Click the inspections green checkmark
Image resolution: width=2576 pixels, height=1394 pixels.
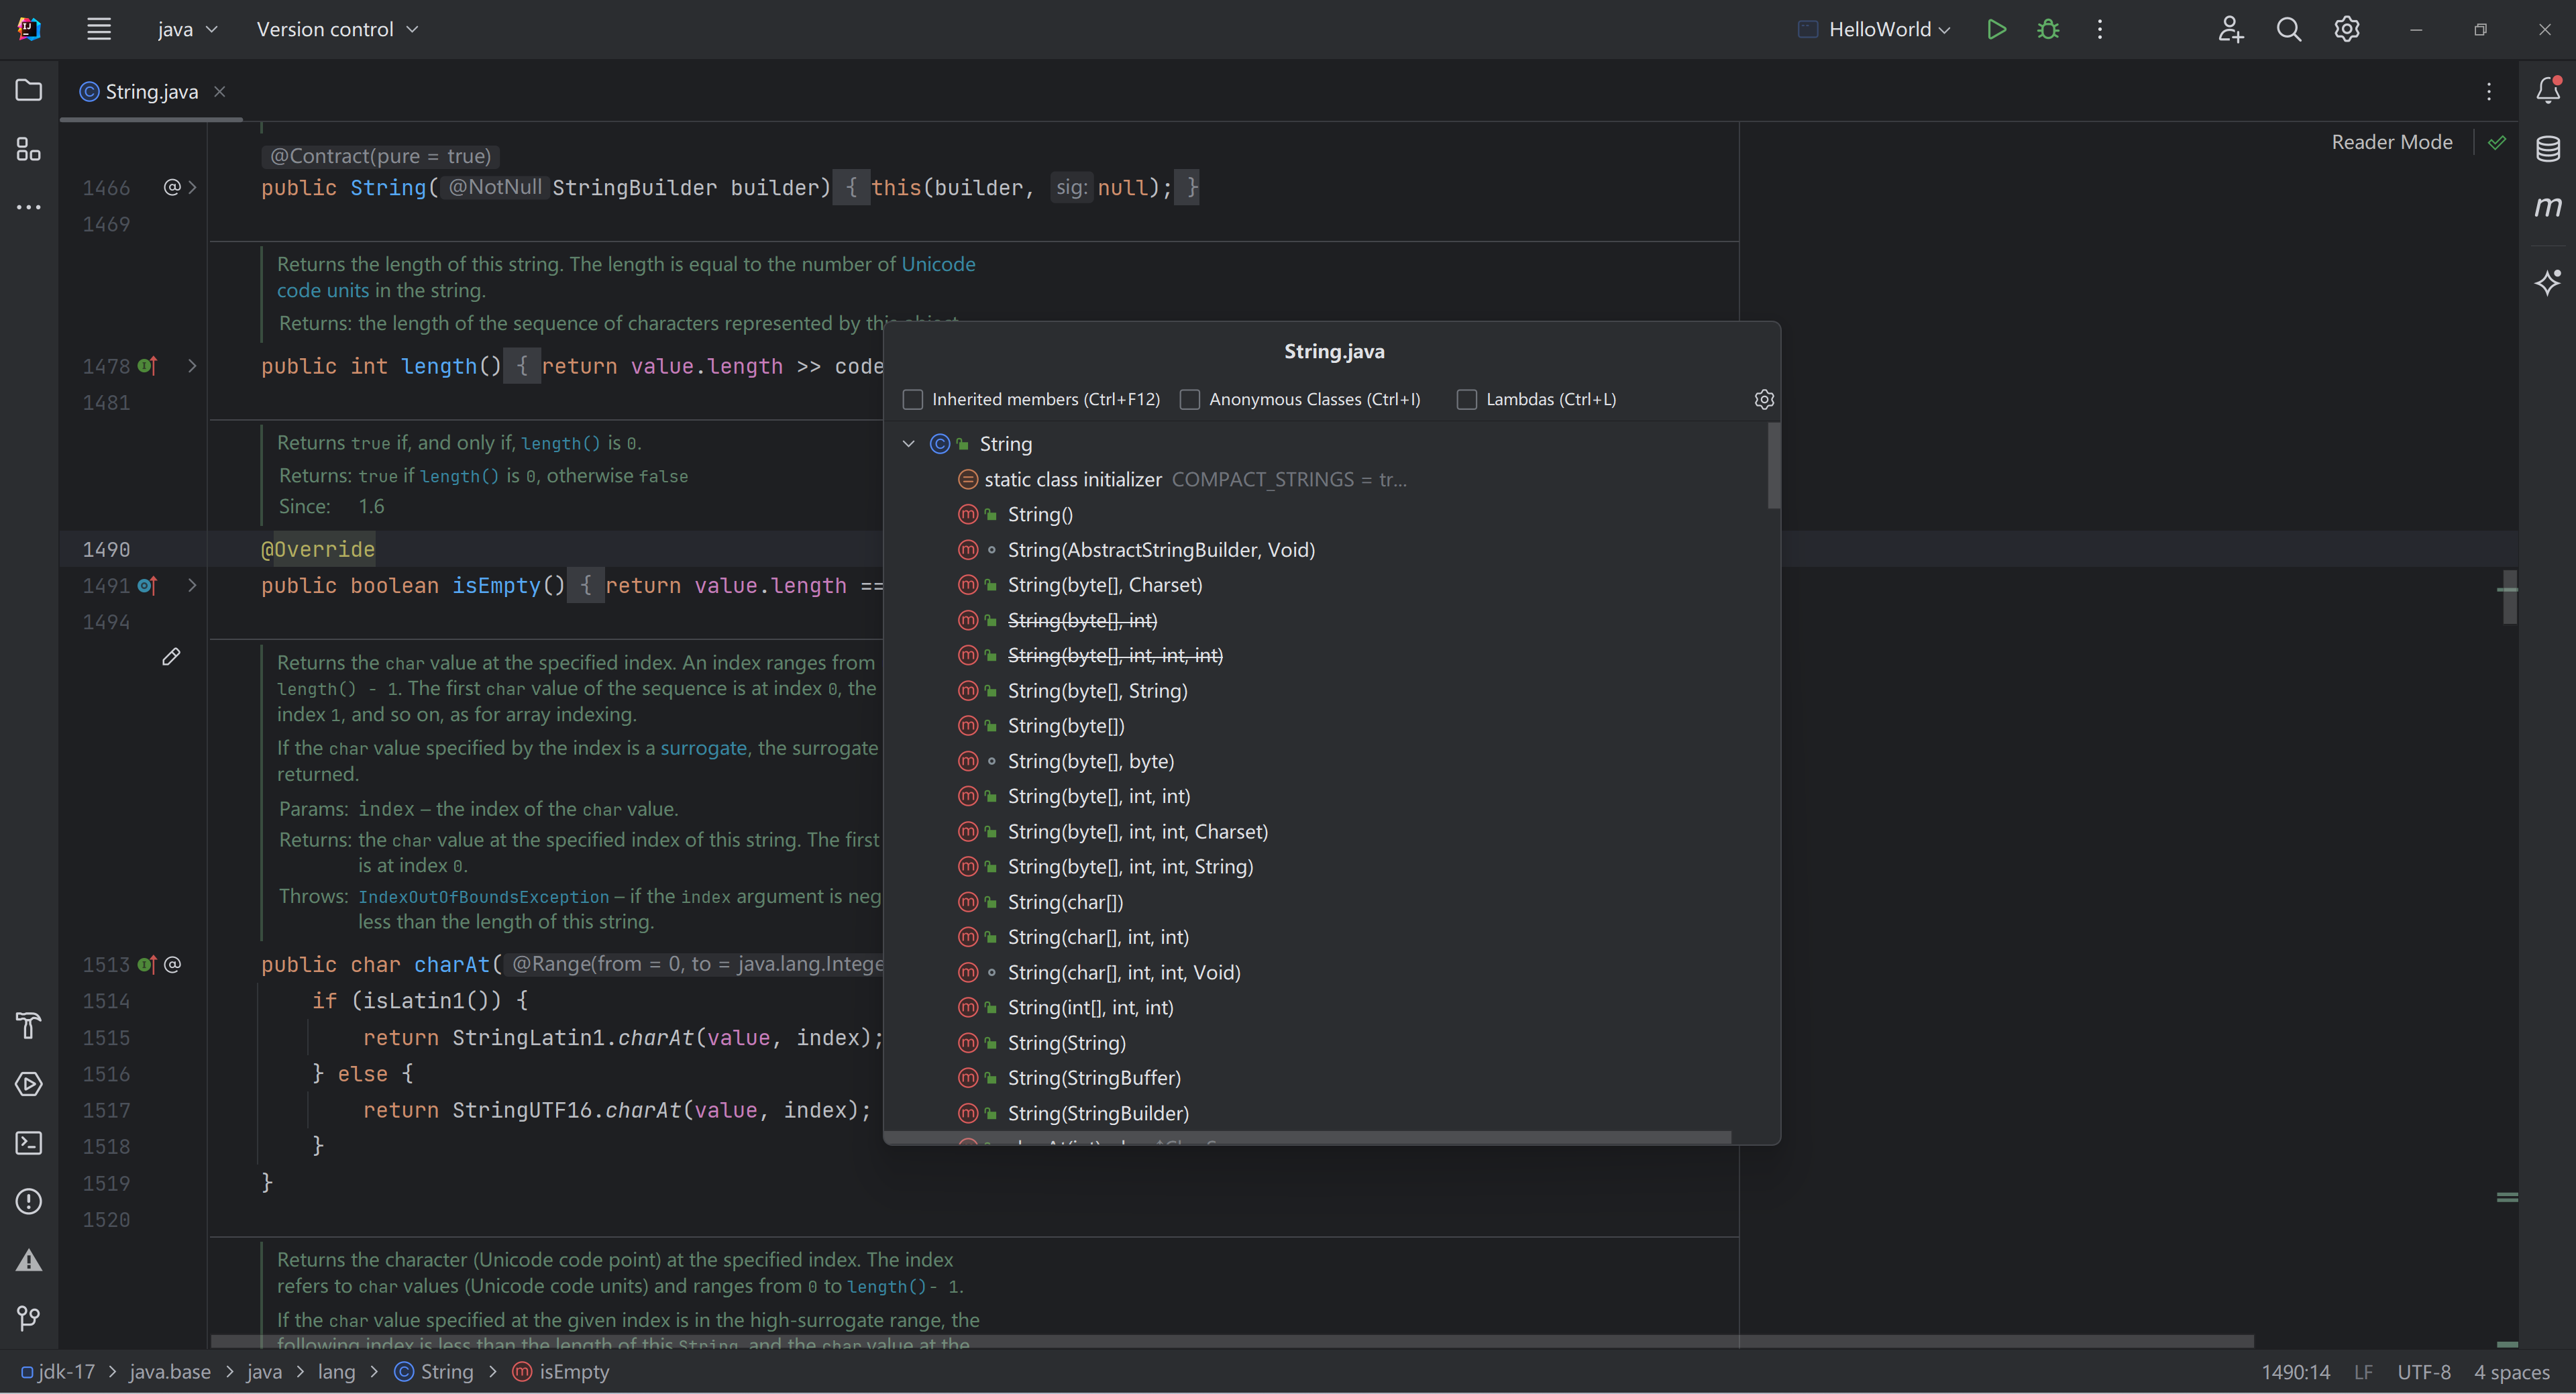[x=2497, y=142]
